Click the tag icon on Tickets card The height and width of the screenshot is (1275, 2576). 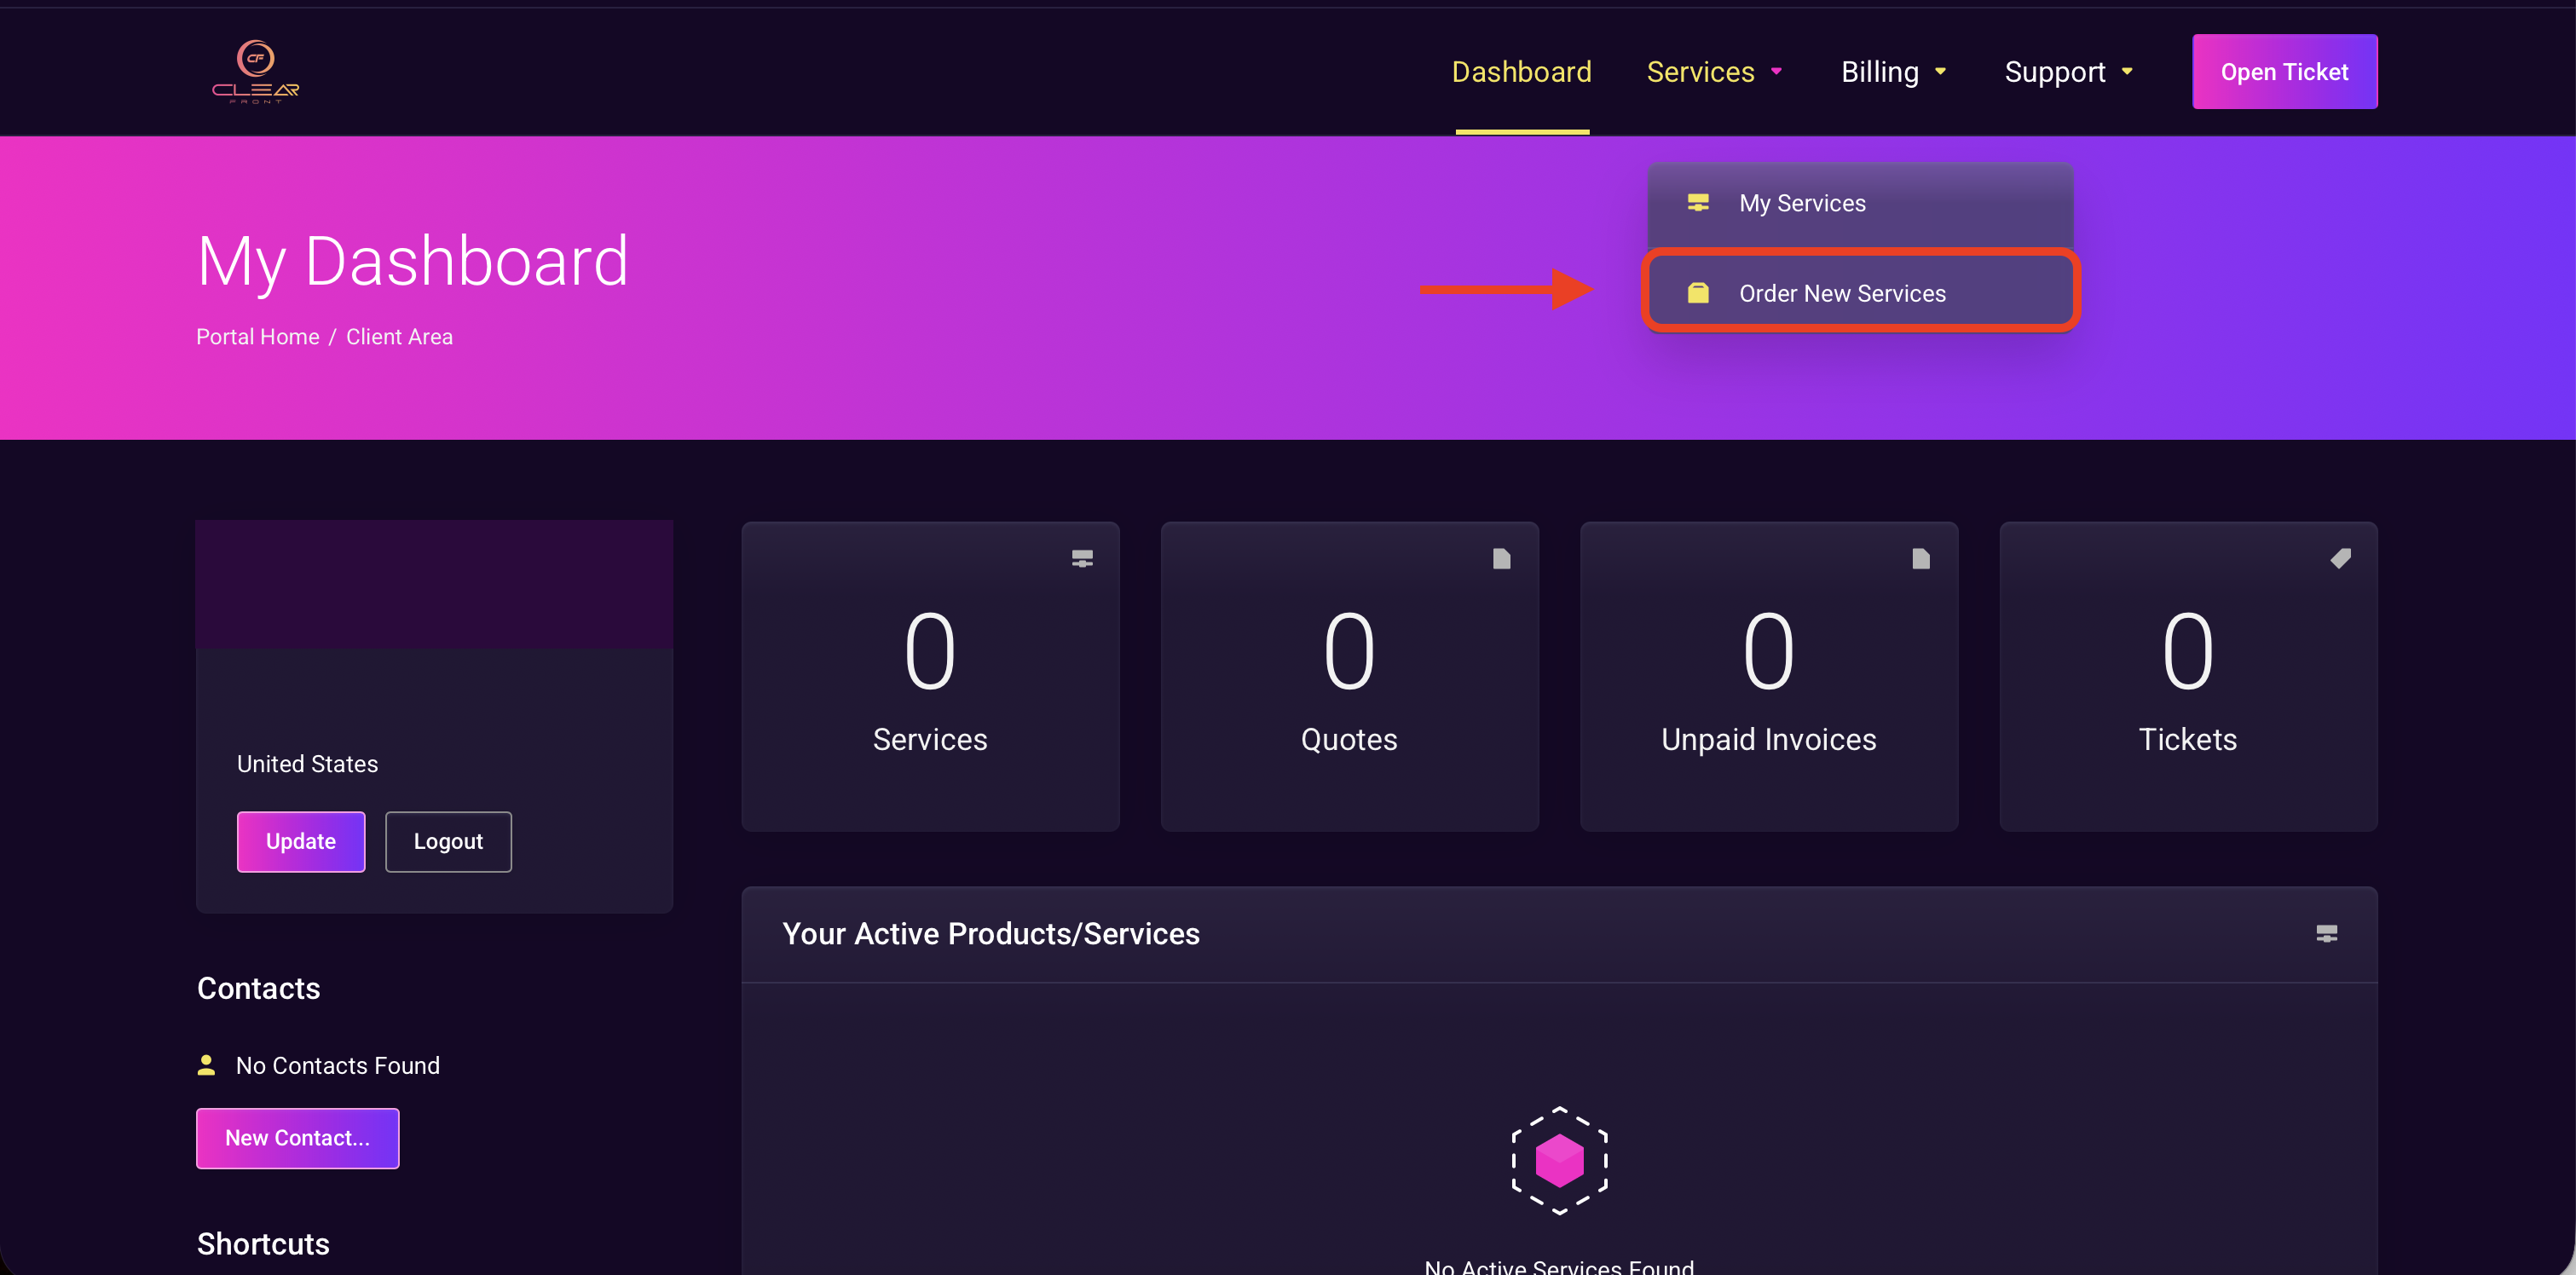pos(2340,559)
